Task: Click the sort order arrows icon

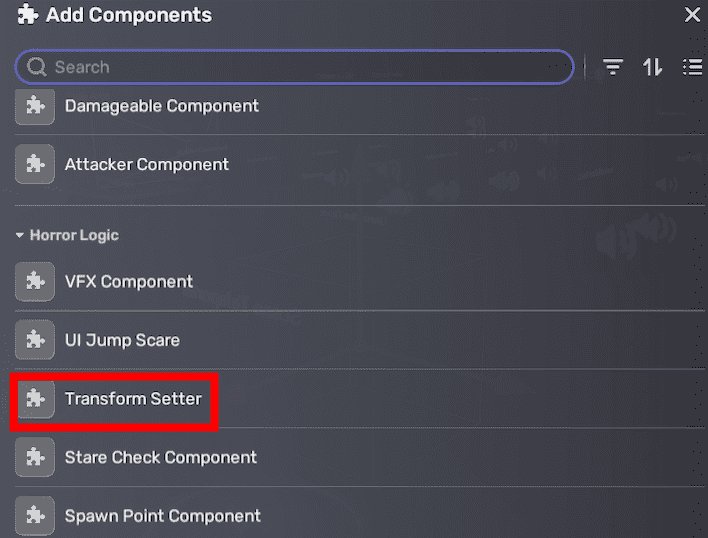Action: [653, 67]
